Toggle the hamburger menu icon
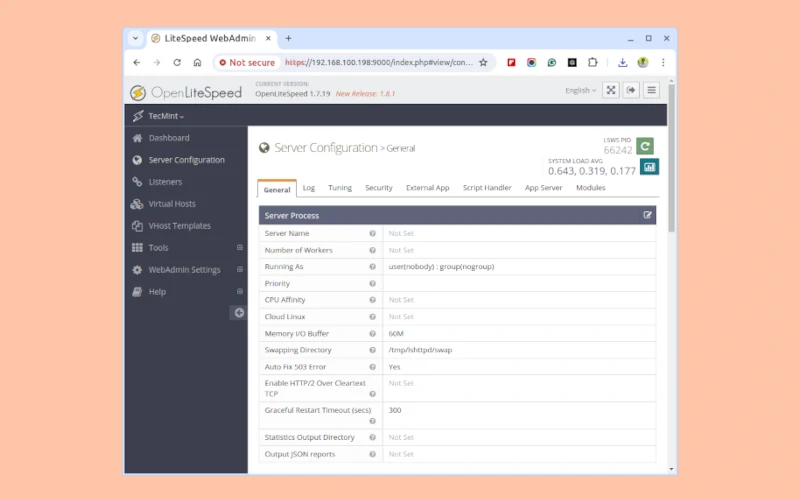Viewport: 800px width, 500px height. point(652,90)
